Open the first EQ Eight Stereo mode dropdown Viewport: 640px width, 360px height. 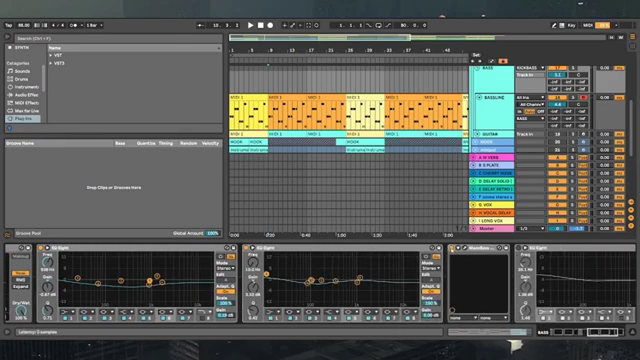tap(225, 269)
